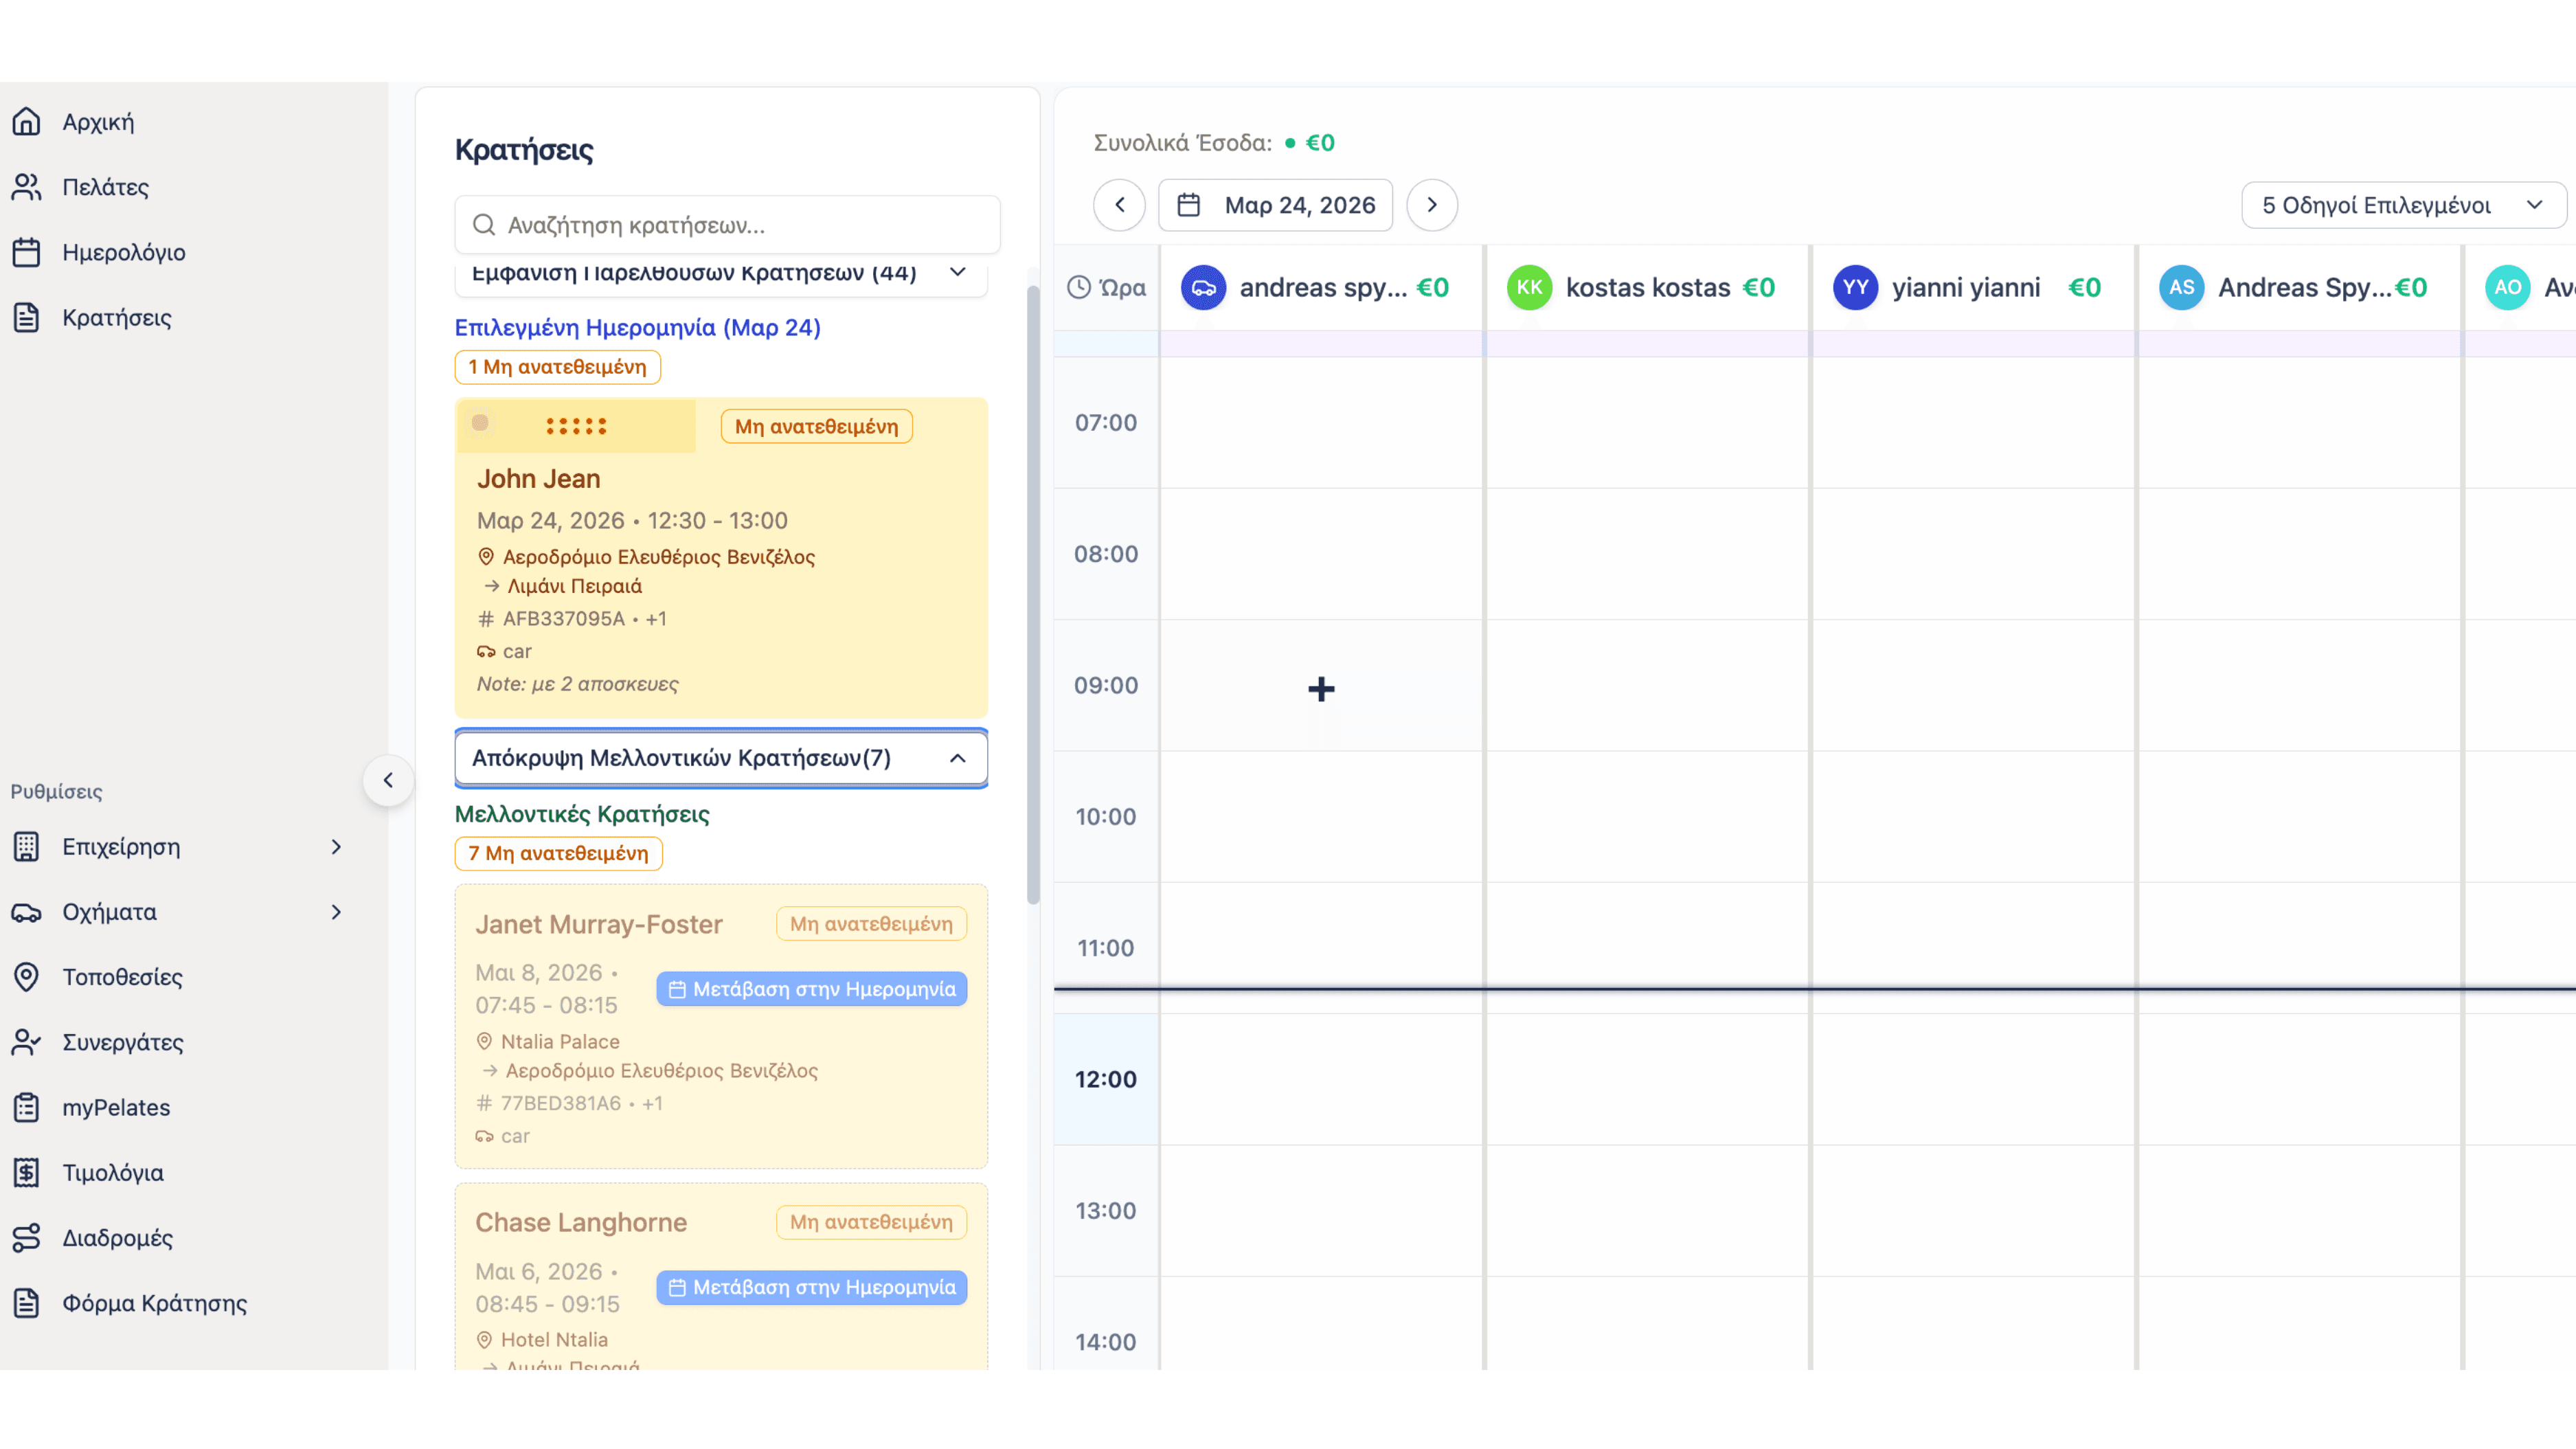Focus the Αναζήτηση κρατήσεων search field
This screenshot has height=1449, width=2576.
tap(728, 225)
